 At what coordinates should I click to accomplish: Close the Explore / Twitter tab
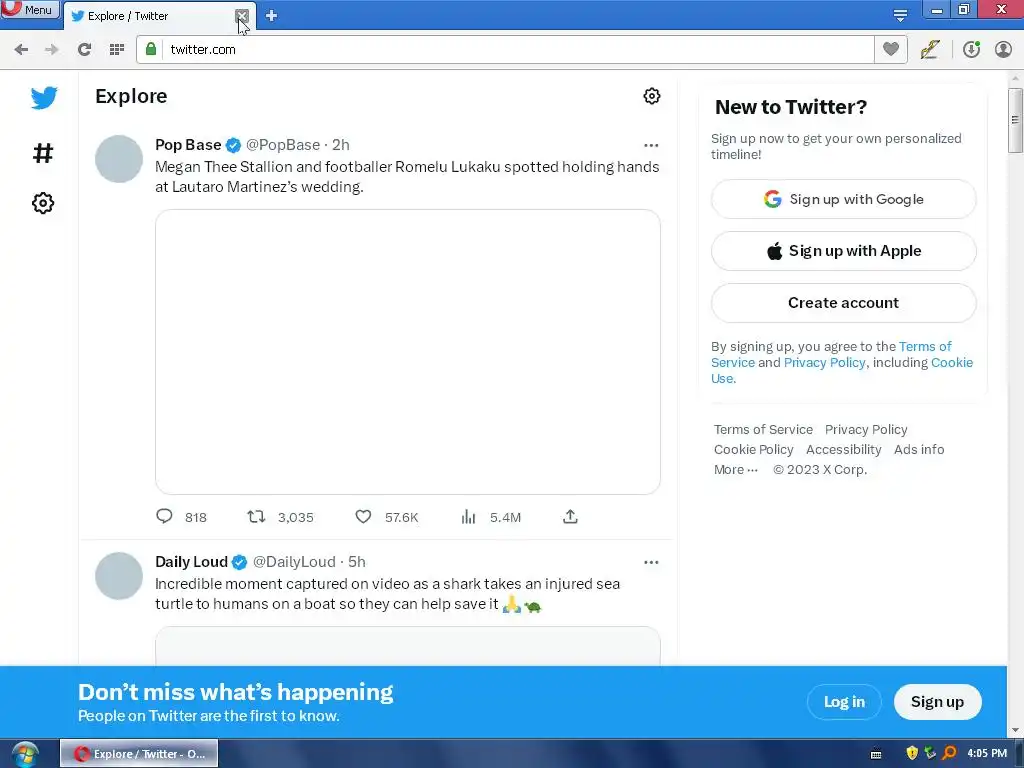242,16
